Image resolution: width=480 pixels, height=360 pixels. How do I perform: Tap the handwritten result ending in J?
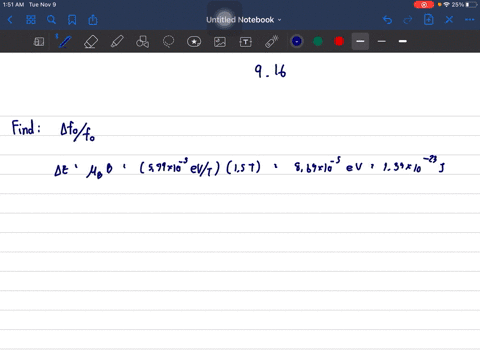point(414,165)
